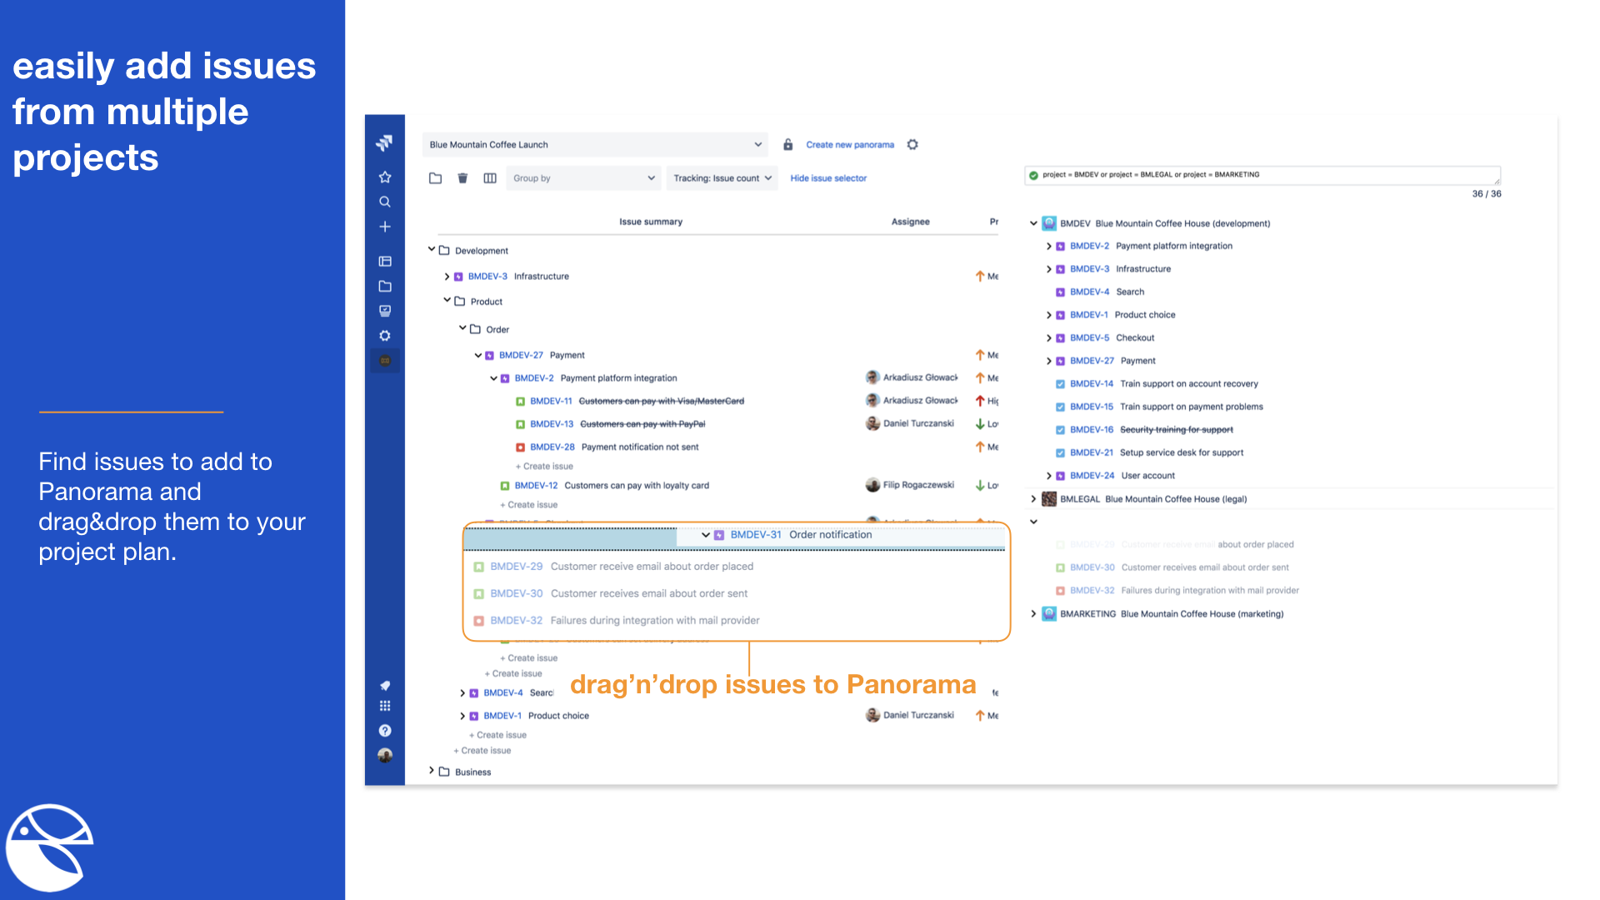Click the JQL query input field
This screenshot has width=1600, height=900.
[x=1262, y=175]
